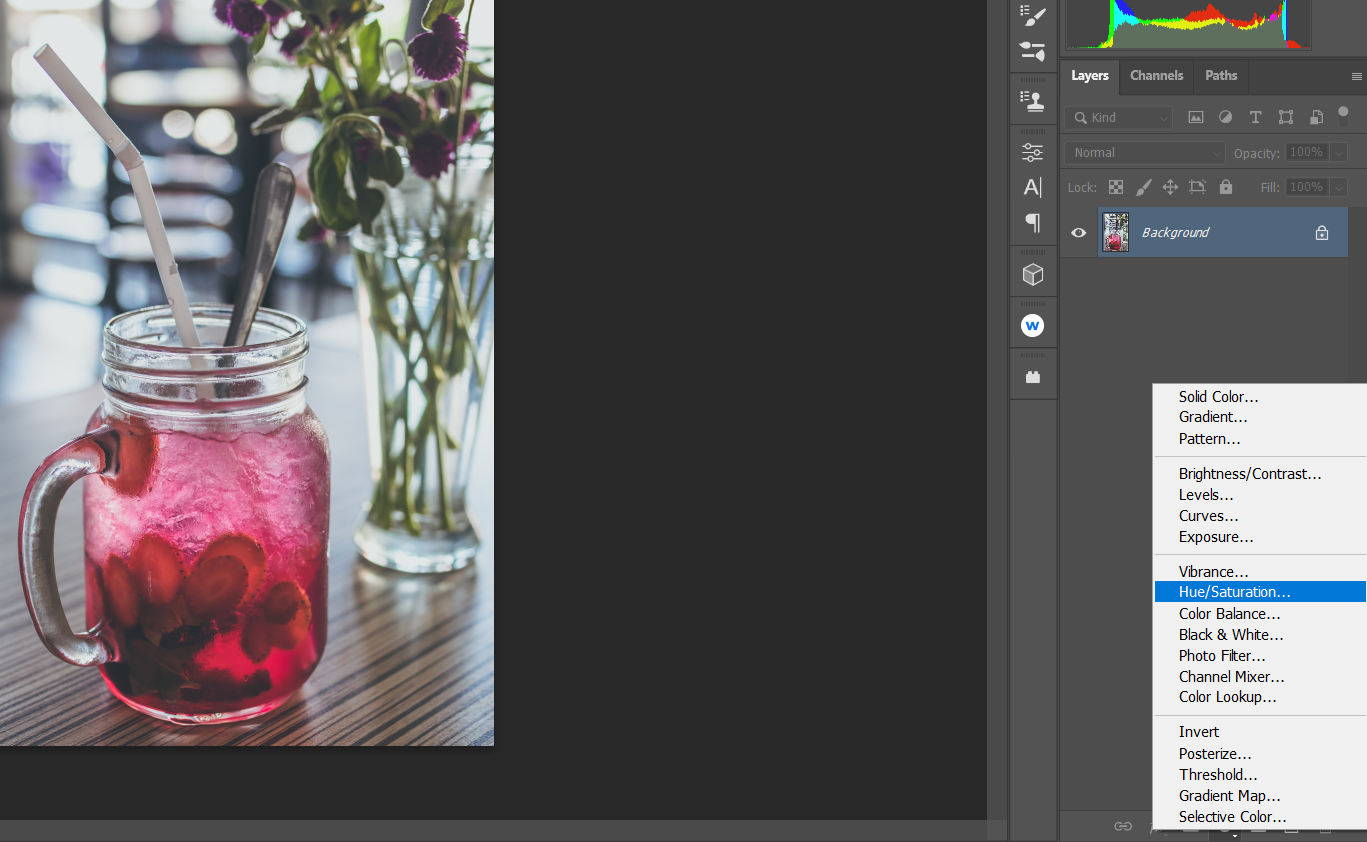
Task: Open the Clone Source panel icon
Action: click(1033, 100)
